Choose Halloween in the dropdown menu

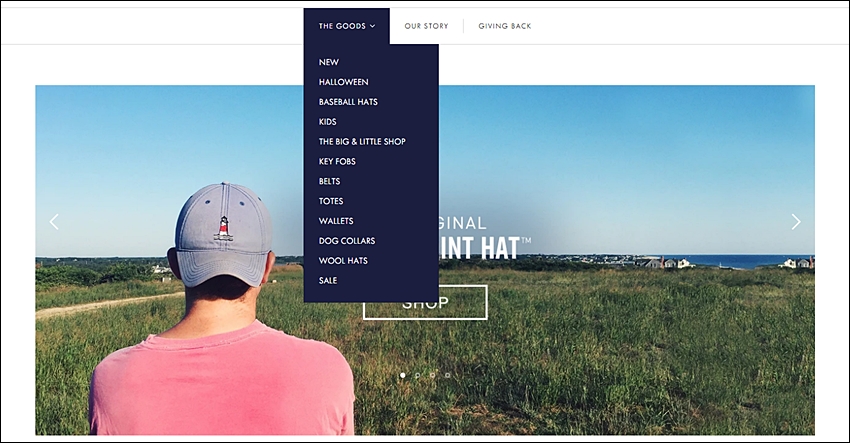point(343,82)
